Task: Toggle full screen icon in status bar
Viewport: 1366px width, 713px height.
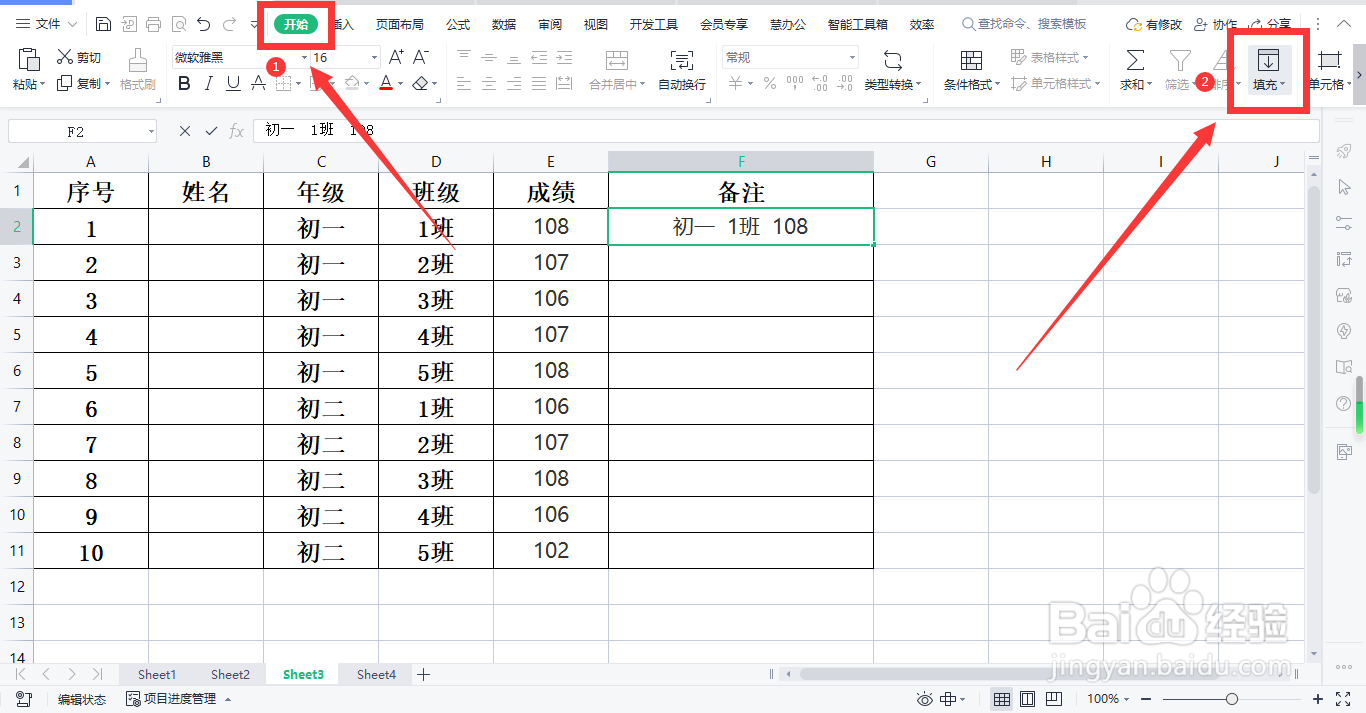Action: point(1344,699)
